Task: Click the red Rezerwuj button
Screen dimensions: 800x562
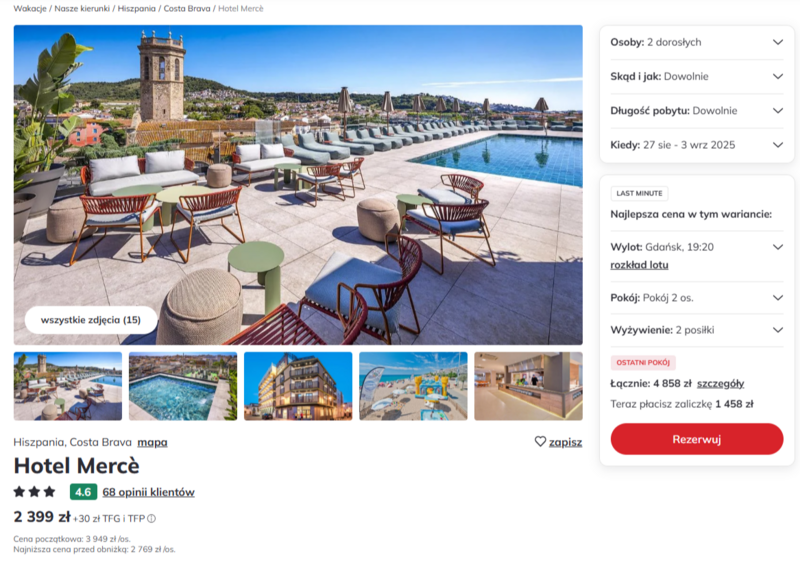Action: [697, 439]
